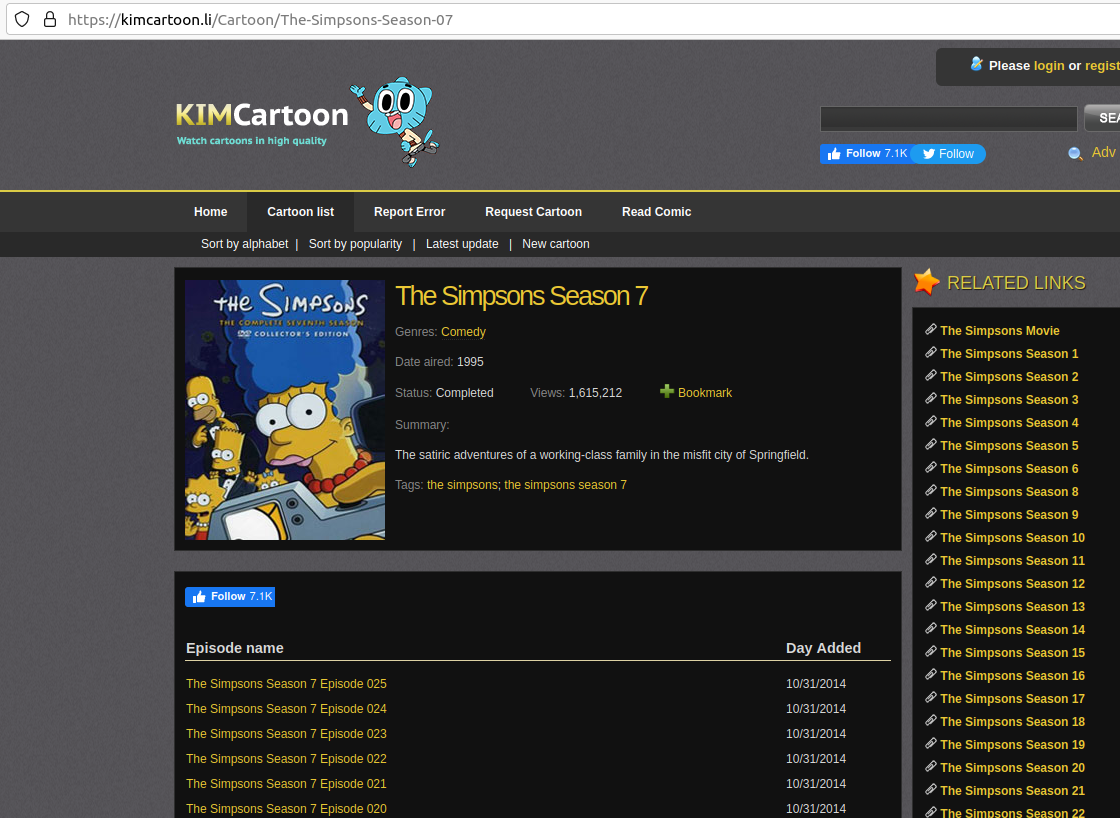This screenshot has width=1120, height=818.
Task: Open Season 7 Episode 021
Action: click(286, 784)
